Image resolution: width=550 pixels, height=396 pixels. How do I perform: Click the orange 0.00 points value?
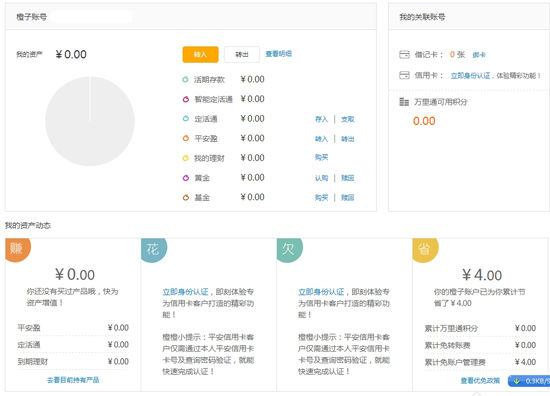tap(424, 121)
